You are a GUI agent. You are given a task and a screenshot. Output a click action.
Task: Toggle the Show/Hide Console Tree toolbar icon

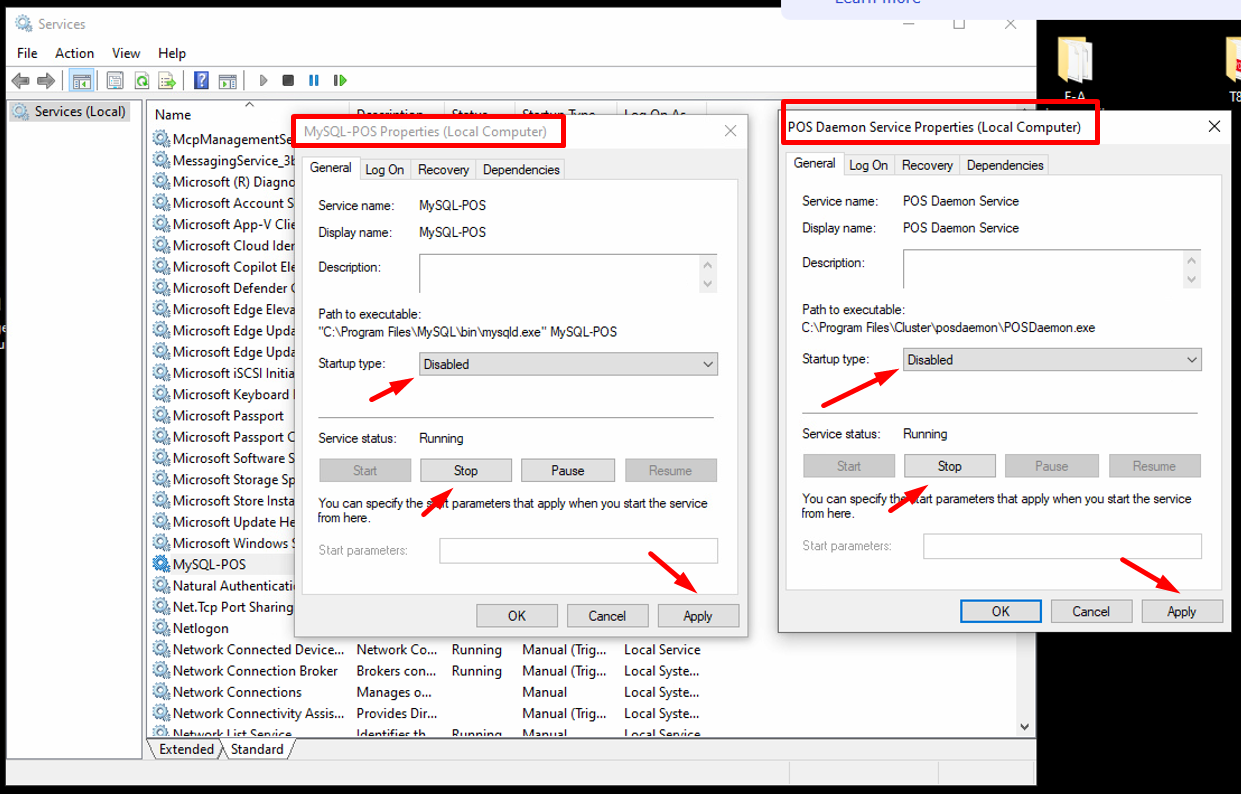[x=82, y=81]
